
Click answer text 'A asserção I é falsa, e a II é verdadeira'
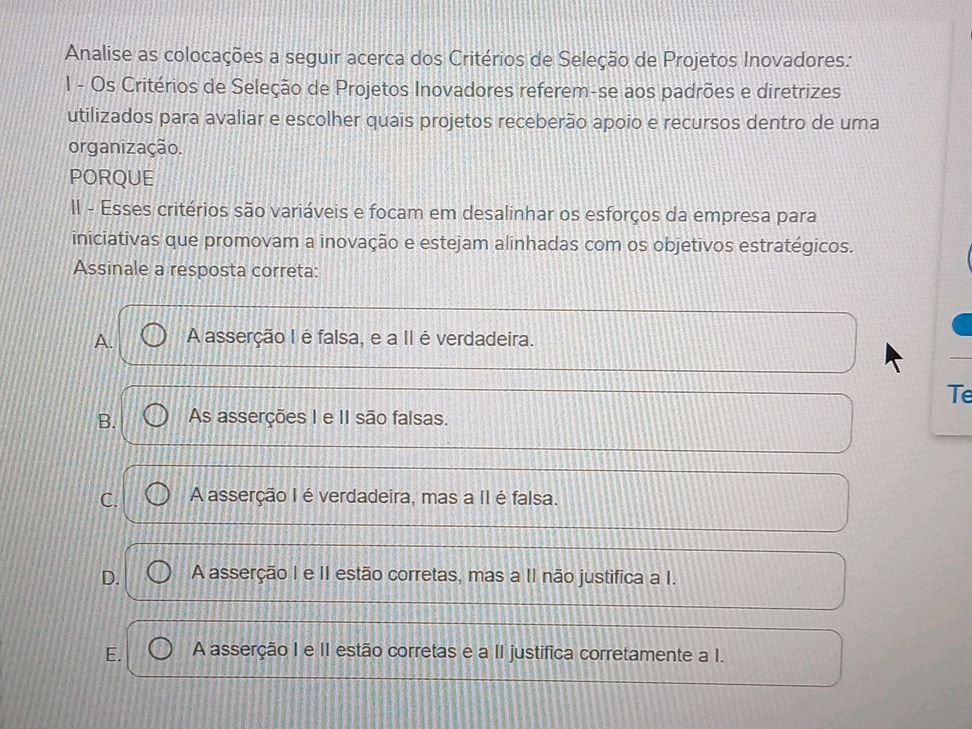click(360, 338)
